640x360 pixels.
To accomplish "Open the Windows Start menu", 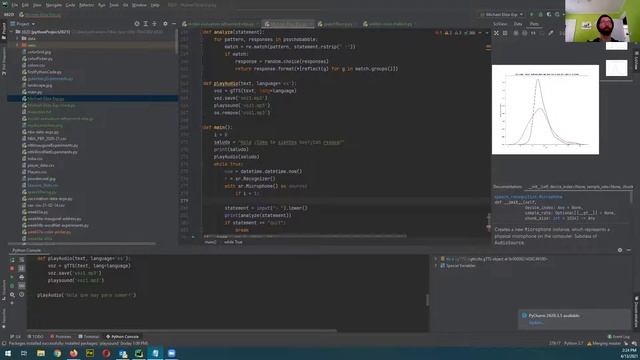I will 8,353.
